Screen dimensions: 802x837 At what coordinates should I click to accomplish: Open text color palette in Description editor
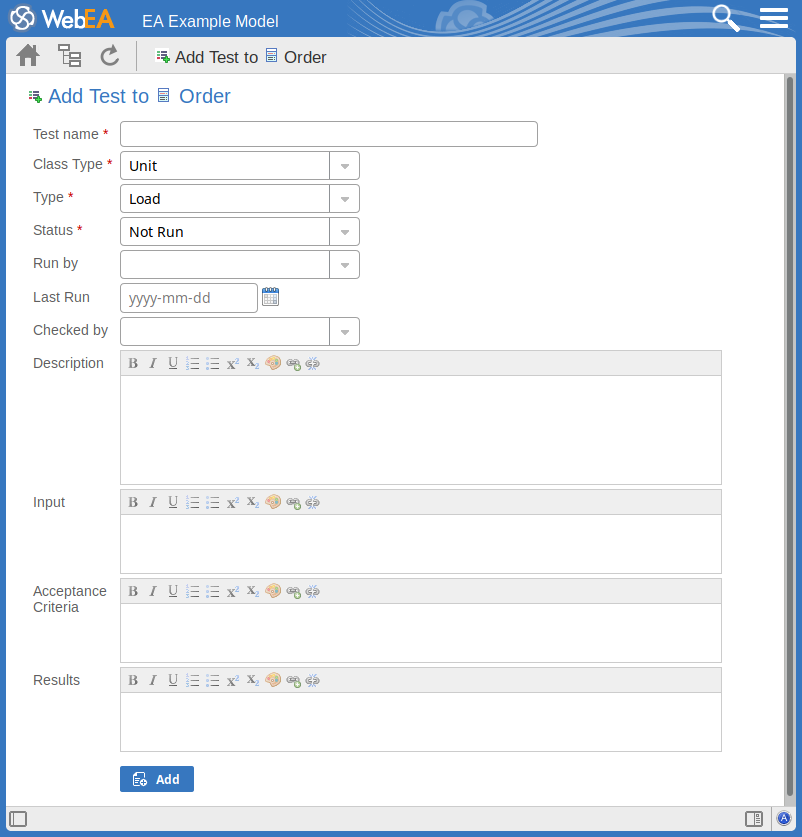273,364
